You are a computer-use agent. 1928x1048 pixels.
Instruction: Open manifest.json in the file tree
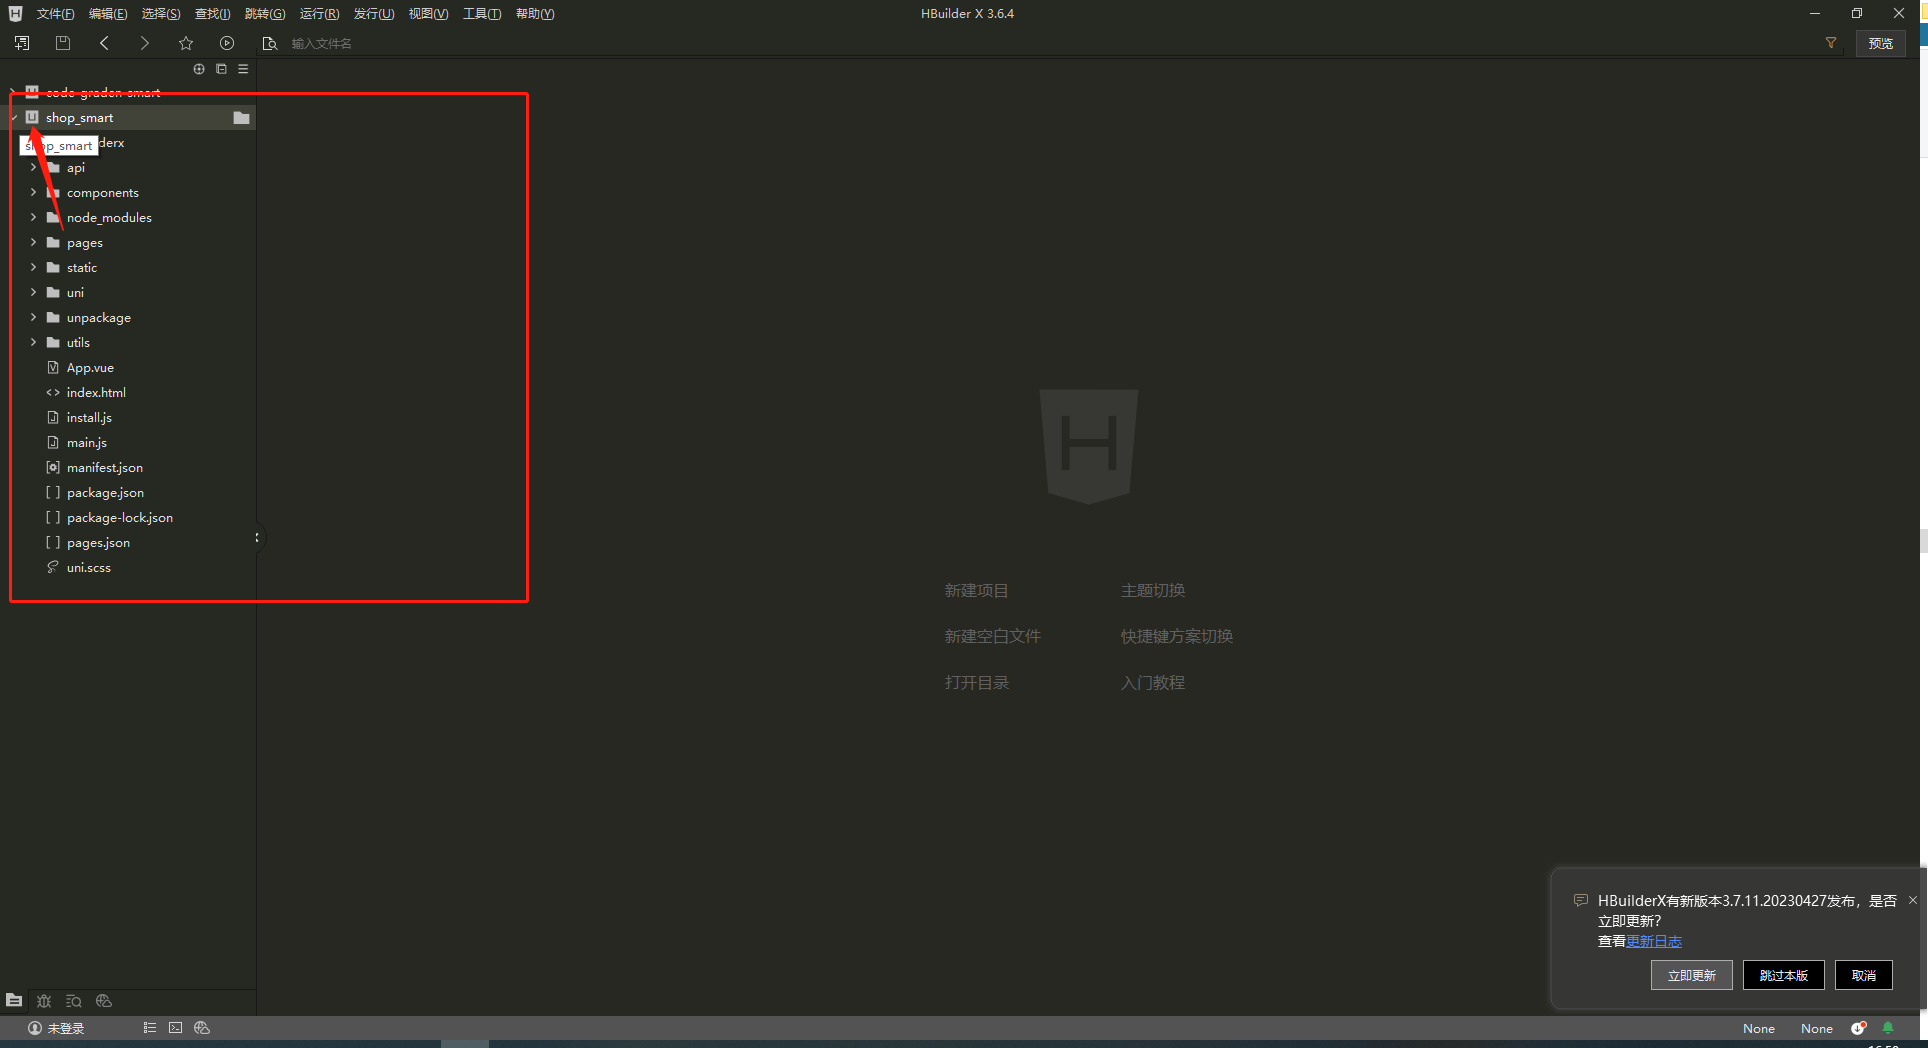point(104,467)
